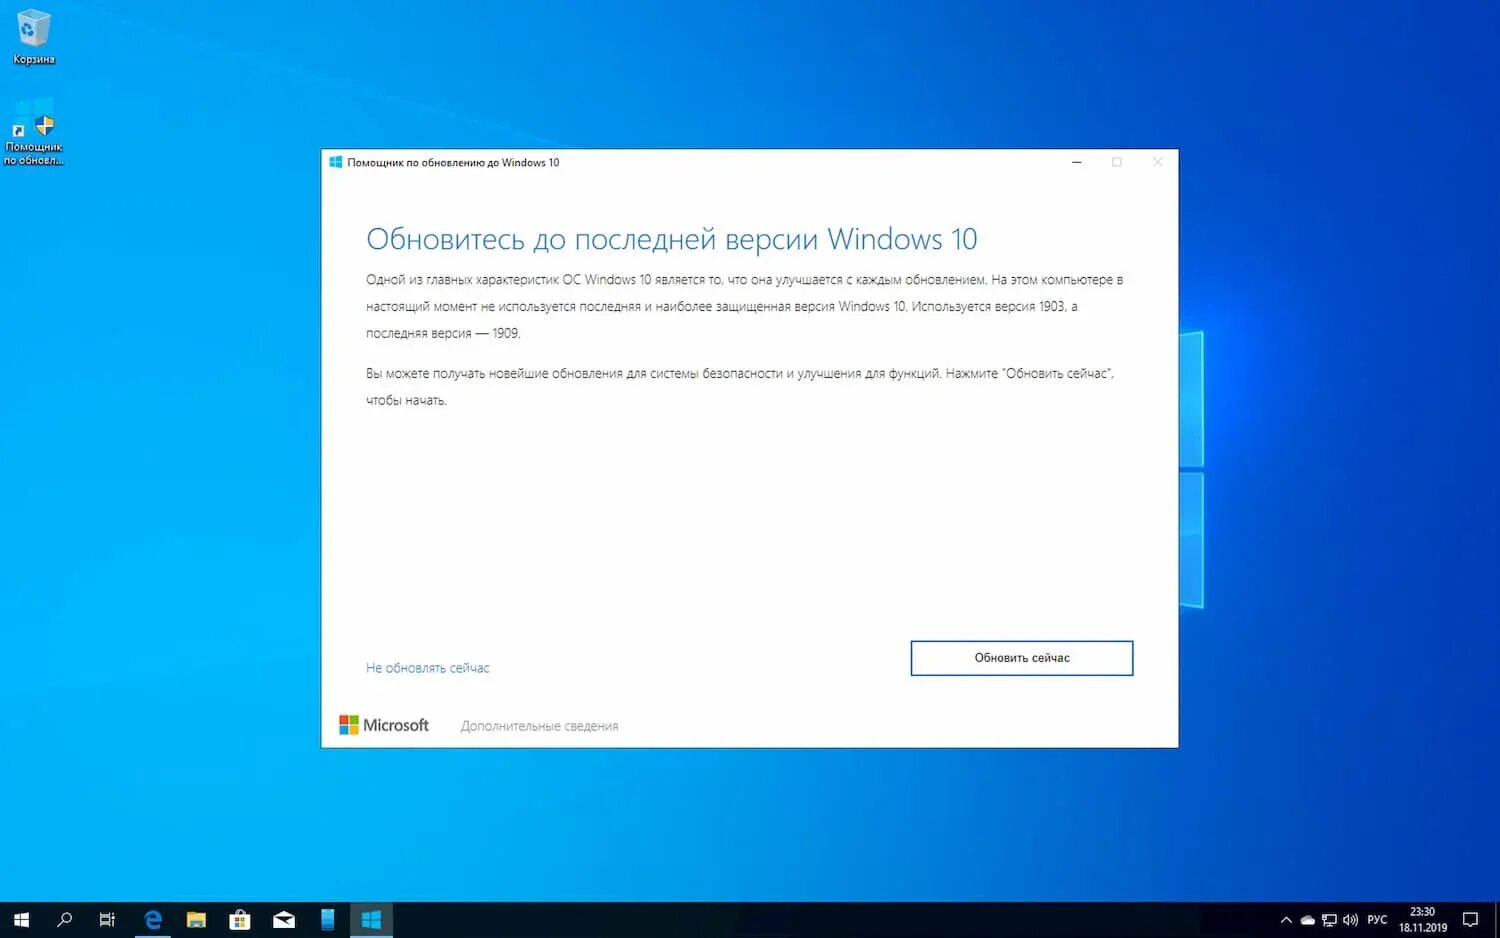
Task: Click the Windows logo in dialog title bar
Action: 336,162
